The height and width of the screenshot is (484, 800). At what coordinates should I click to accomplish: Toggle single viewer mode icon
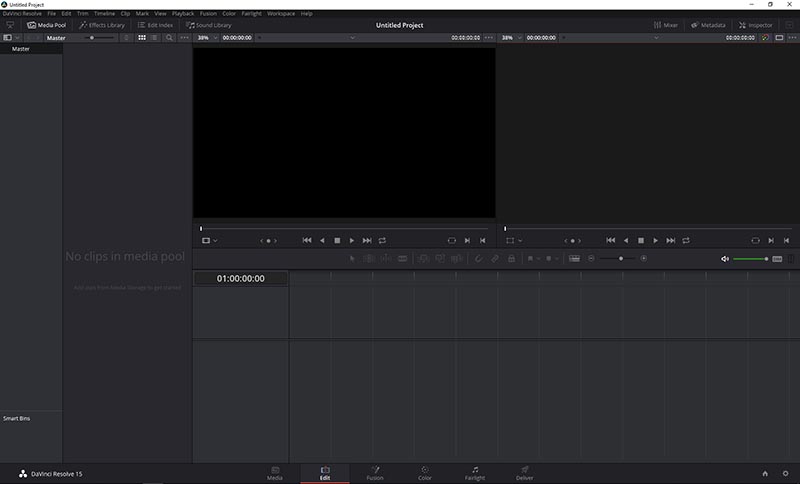(779, 38)
